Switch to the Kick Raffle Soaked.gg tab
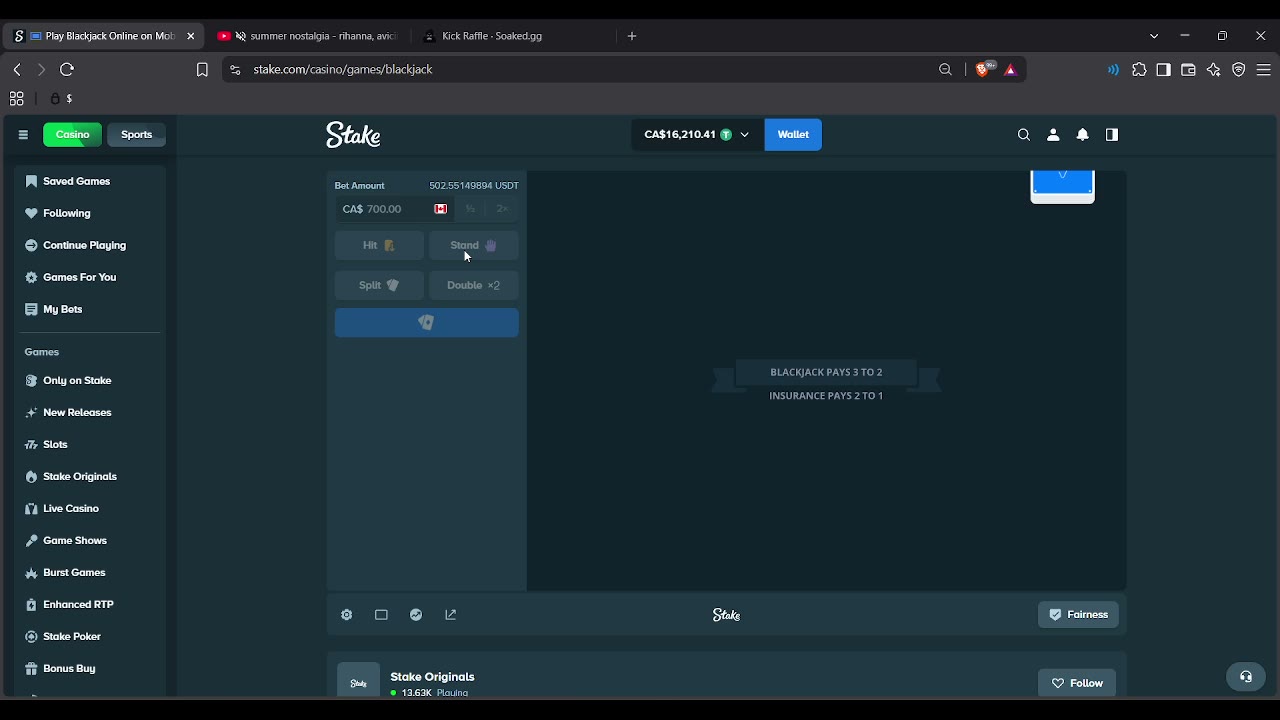The height and width of the screenshot is (720, 1280). (x=513, y=36)
